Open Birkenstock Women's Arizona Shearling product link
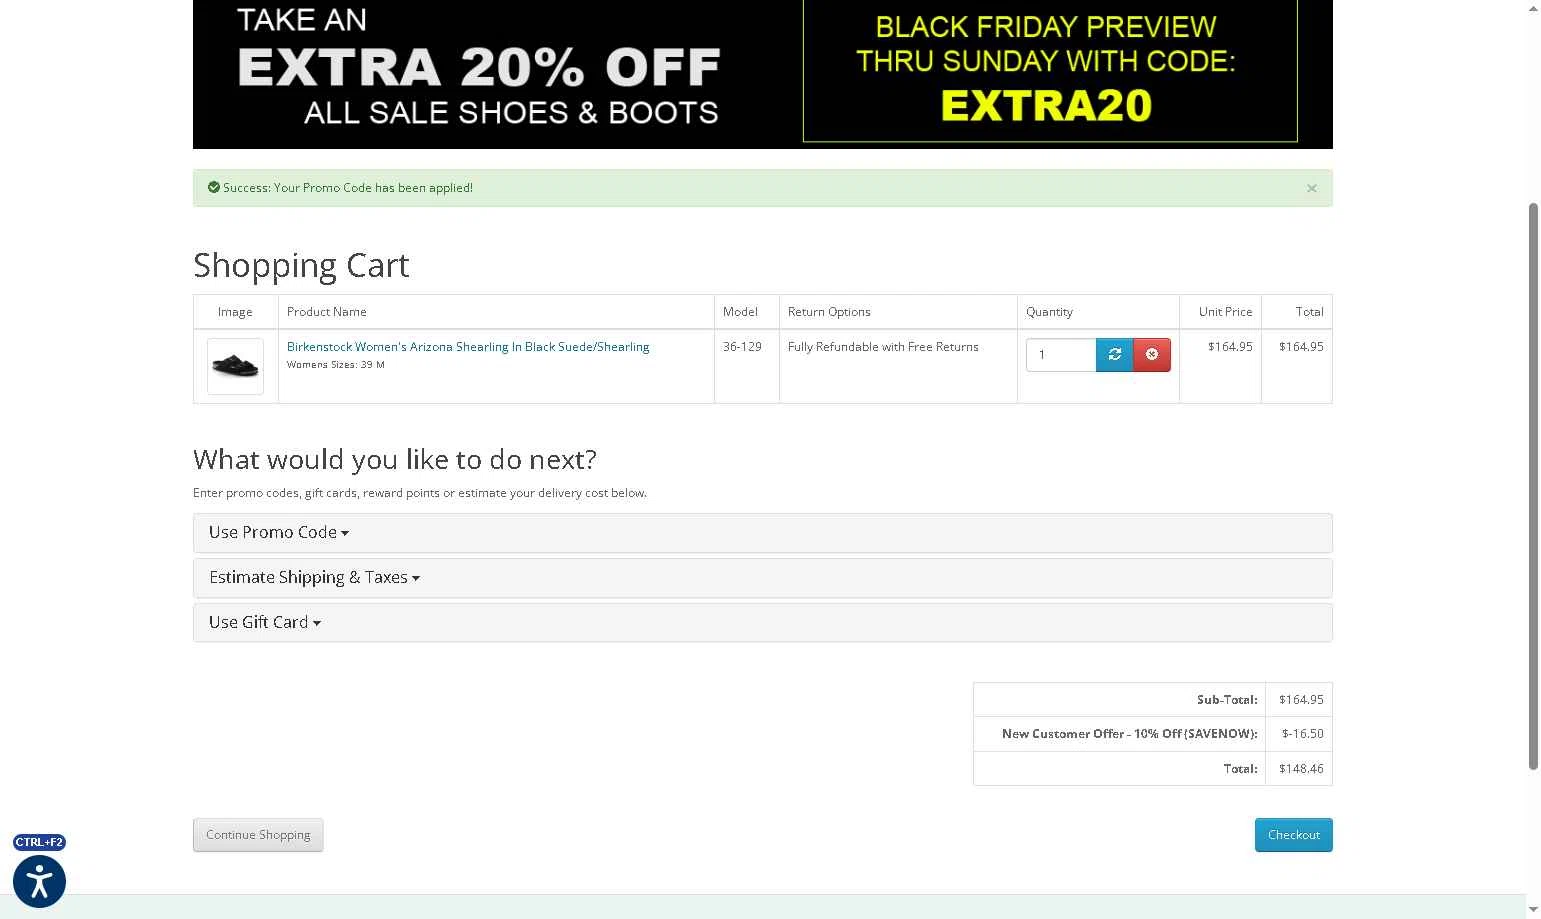Viewport: 1541px width, 919px height. point(468,347)
